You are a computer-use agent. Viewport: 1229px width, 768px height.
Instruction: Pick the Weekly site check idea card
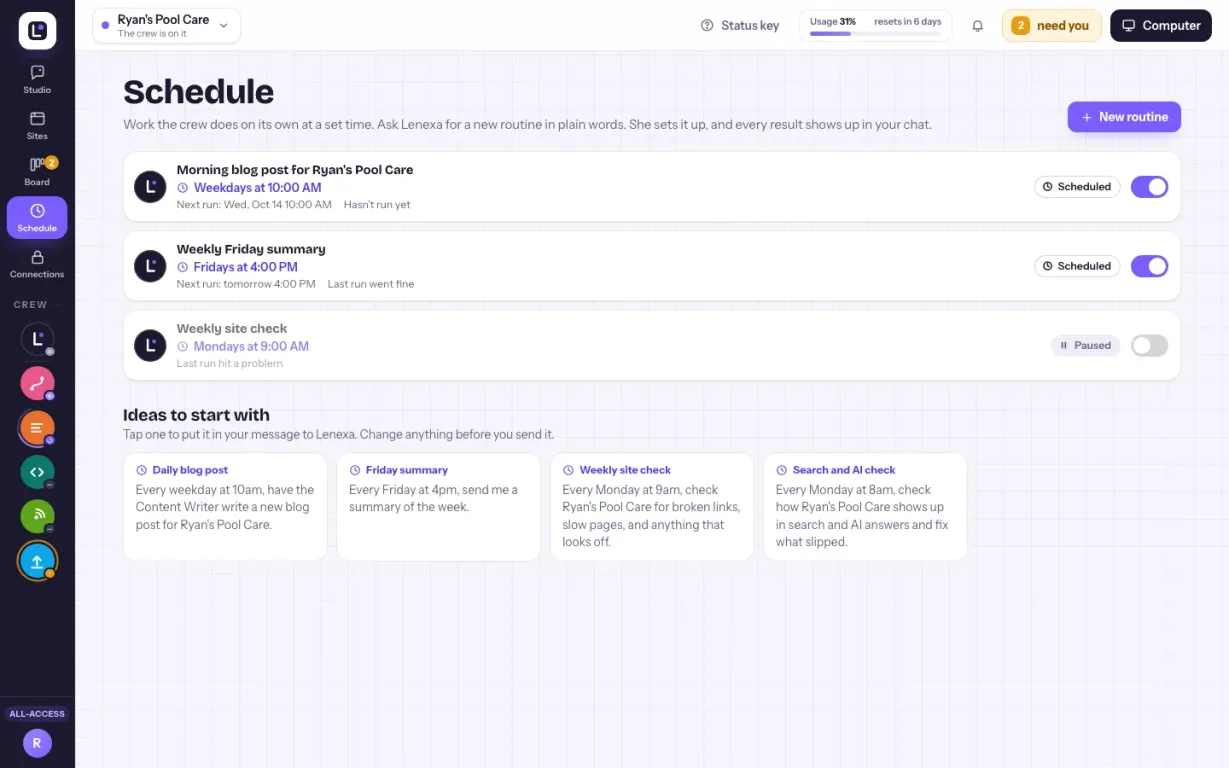pyautogui.click(x=652, y=507)
